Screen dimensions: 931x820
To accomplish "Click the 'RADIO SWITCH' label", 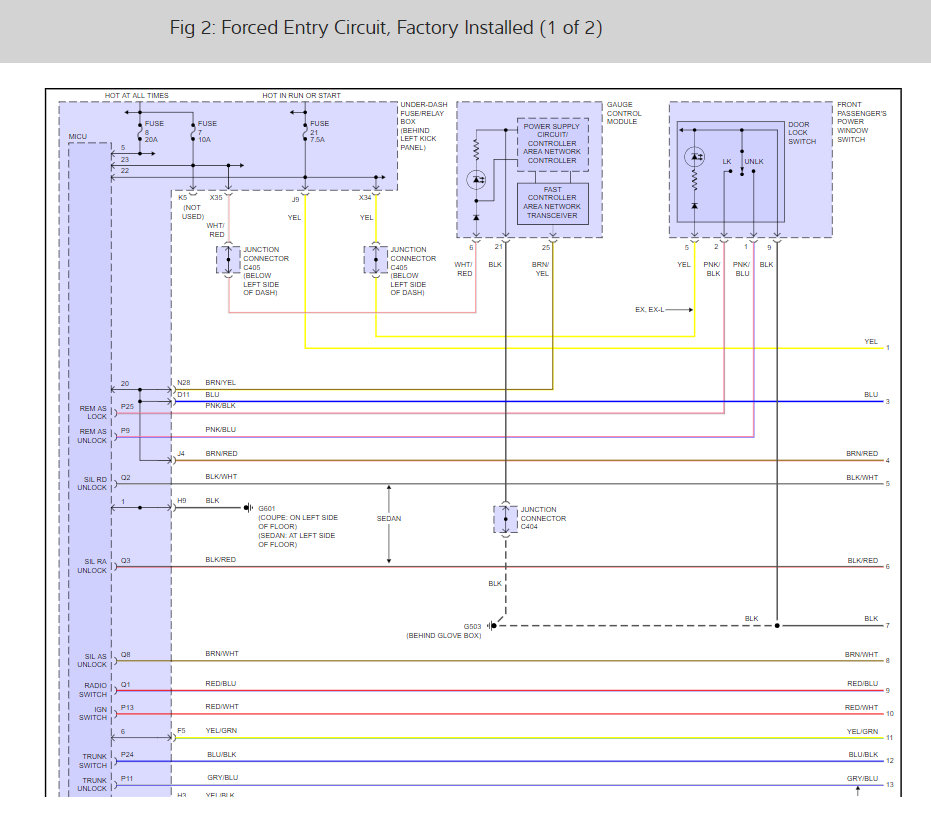I will click(94, 689).
